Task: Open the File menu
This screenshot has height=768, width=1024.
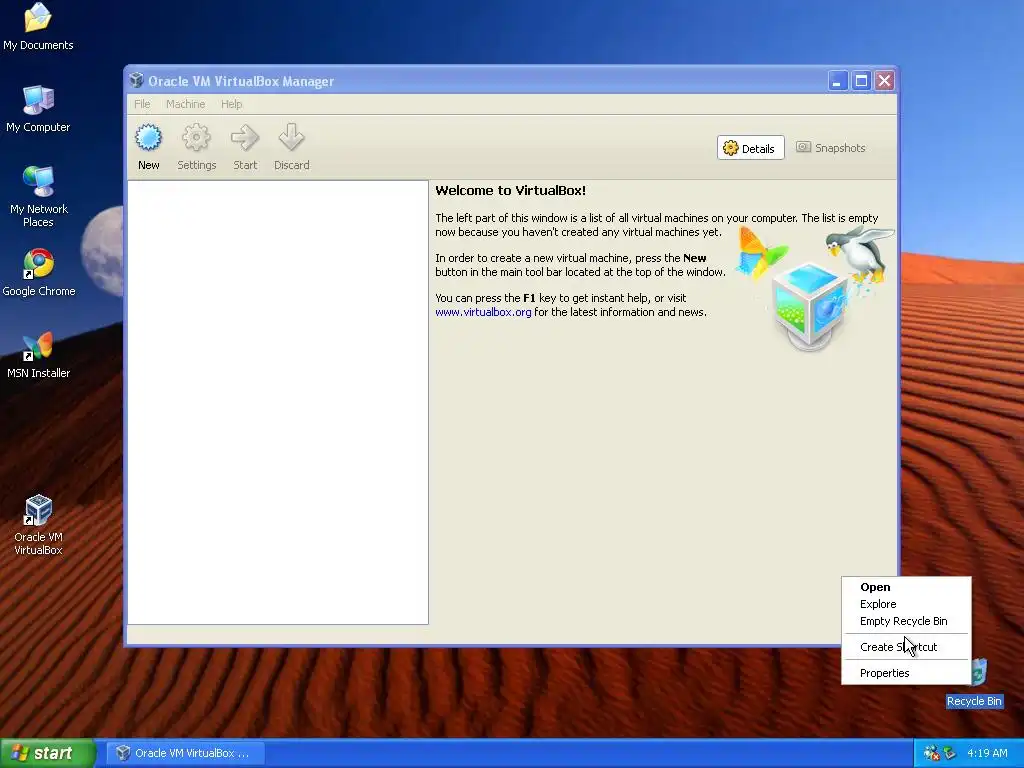Action: click(142, 104)
